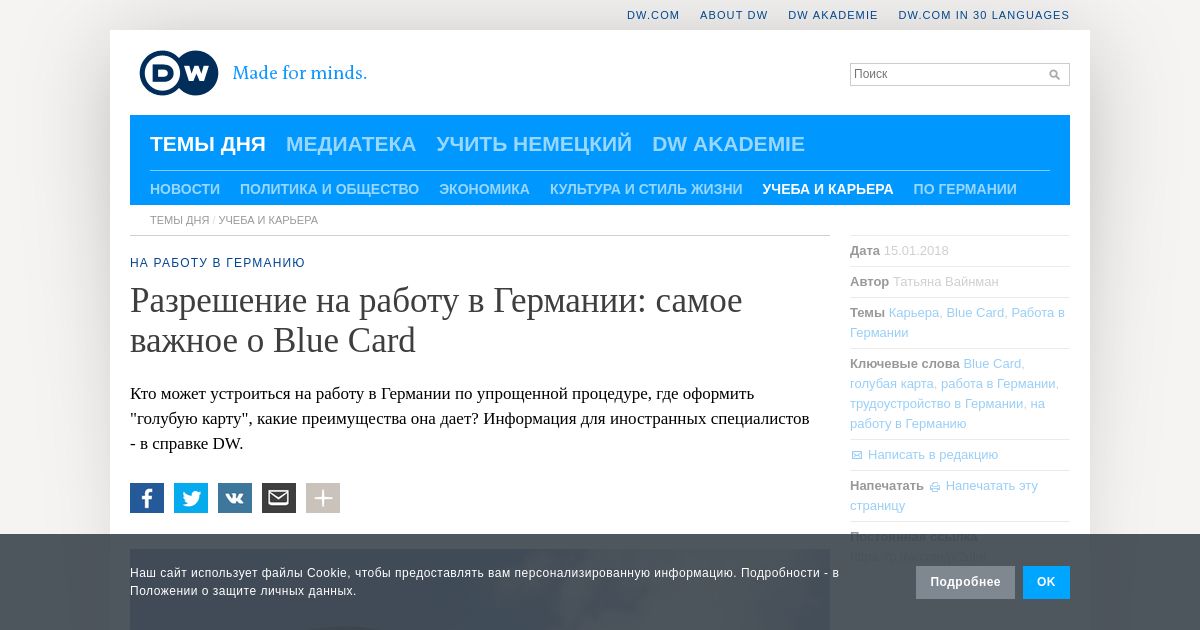Open DW.COM top link
Image resolution: width=1200 pixels, height=630 pixels.
pyautogui.click(x=653, y=15)
